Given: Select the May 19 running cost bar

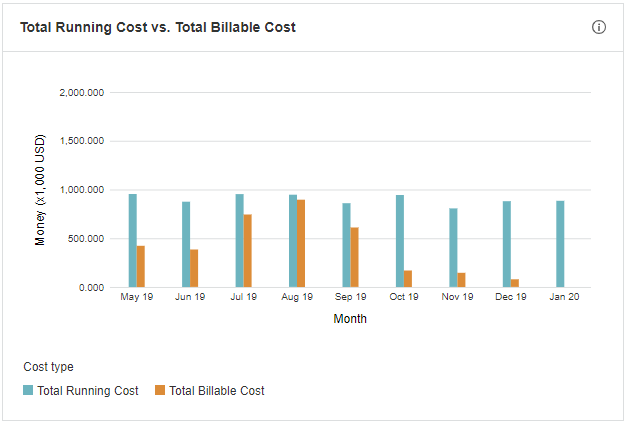Looking at the screenshot, I should pyautogui.click(x=132, y=241).
